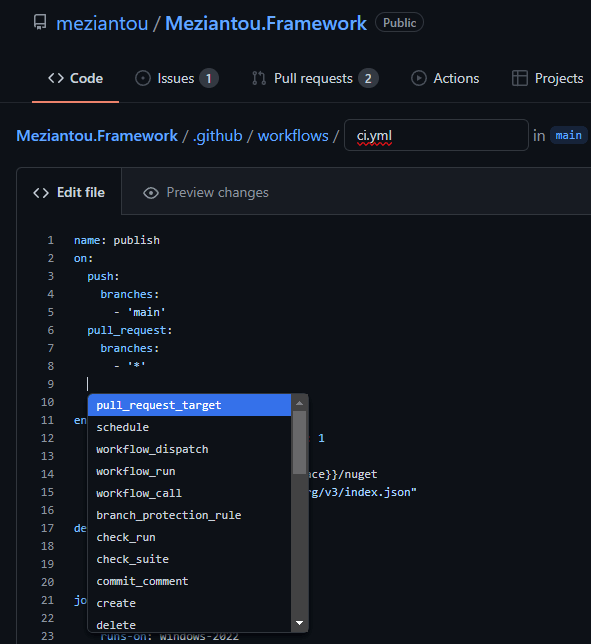This screenshot has height=644, width=591.
Task: Click the Issues count badge 1
Action: (209, 78)
